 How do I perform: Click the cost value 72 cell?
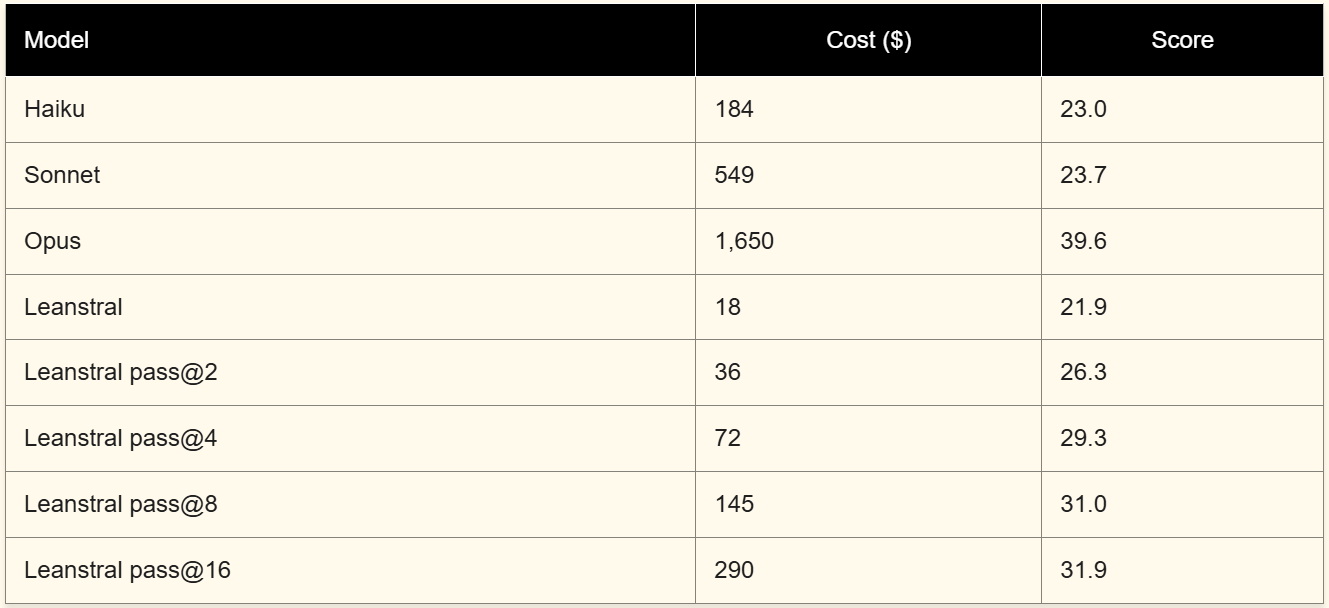click(728, 438)
